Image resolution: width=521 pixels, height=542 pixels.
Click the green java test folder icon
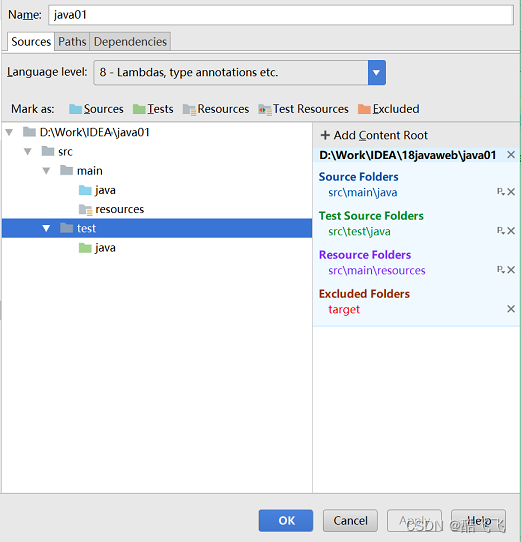pos(85,247)
